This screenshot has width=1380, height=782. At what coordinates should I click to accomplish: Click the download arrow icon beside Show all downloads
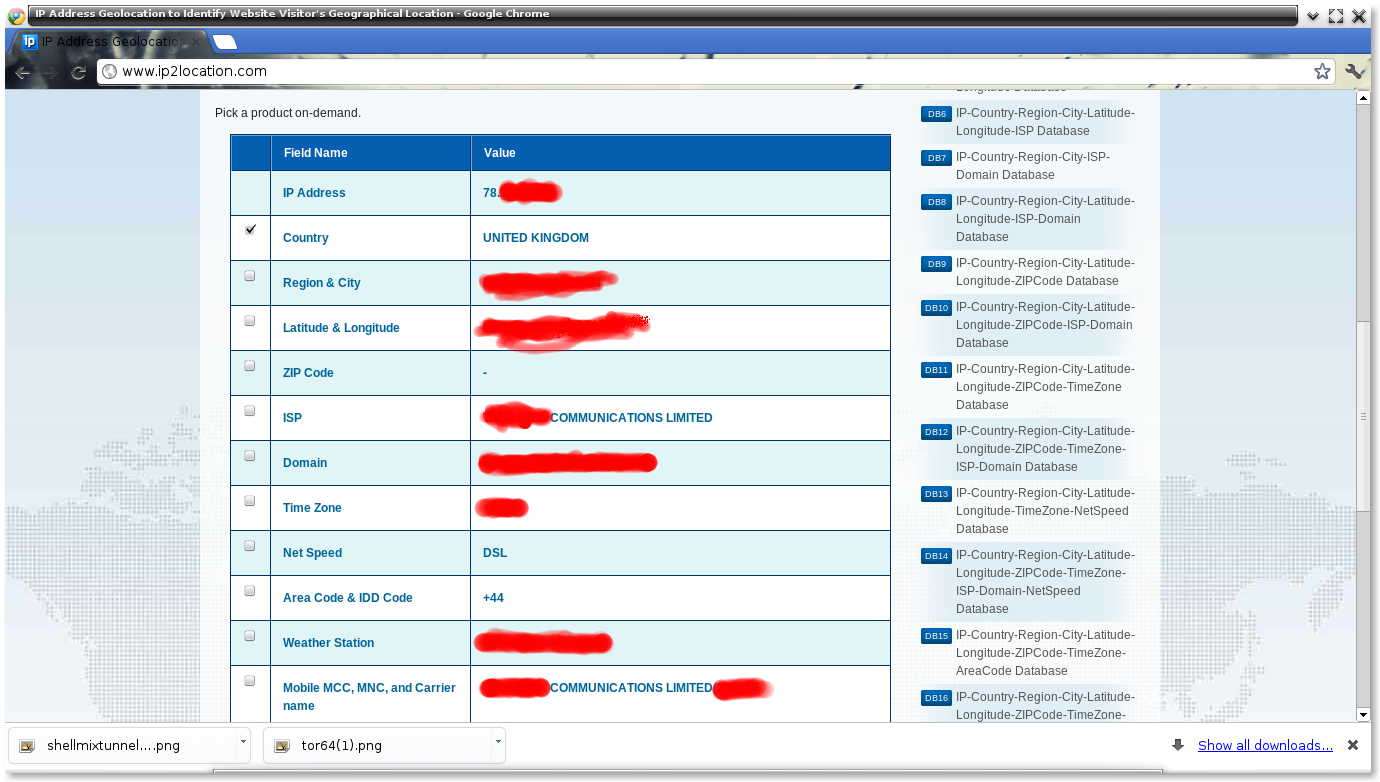point(1178,745)
